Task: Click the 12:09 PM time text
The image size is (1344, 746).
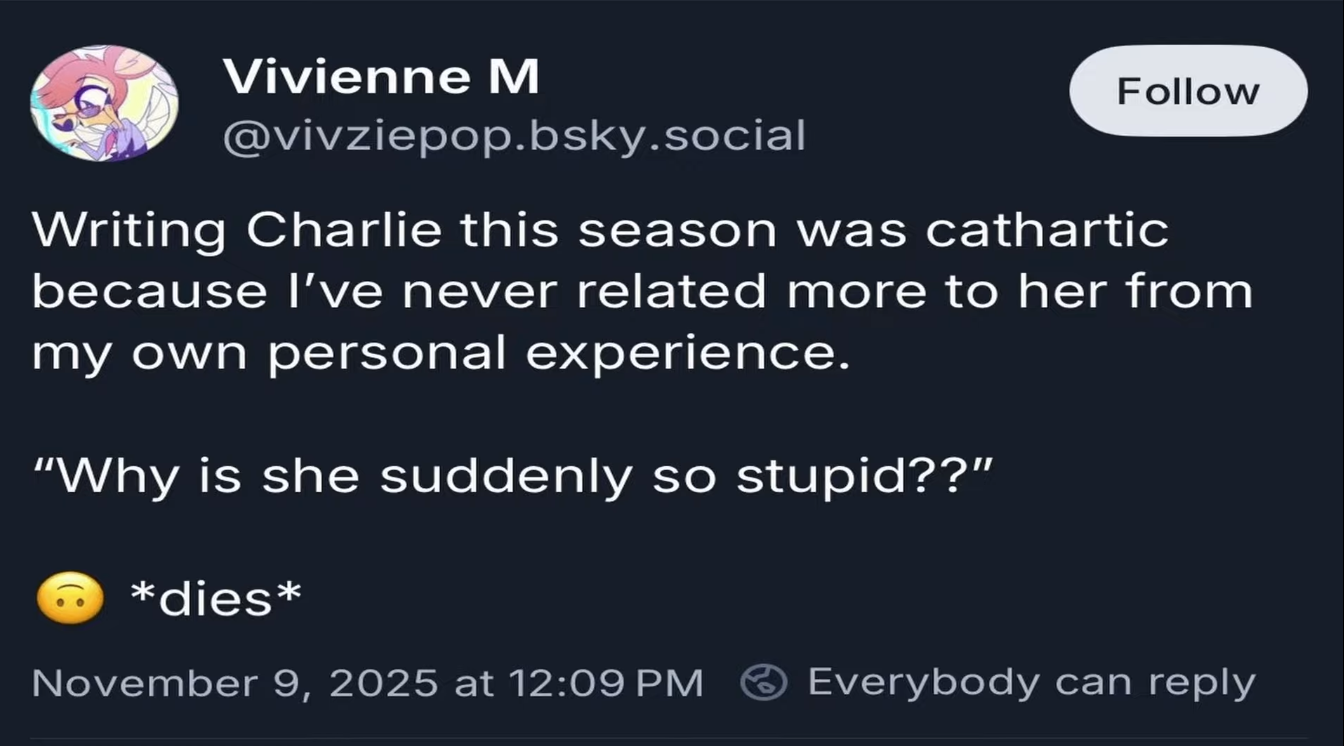Action: [x=606, y=683]
